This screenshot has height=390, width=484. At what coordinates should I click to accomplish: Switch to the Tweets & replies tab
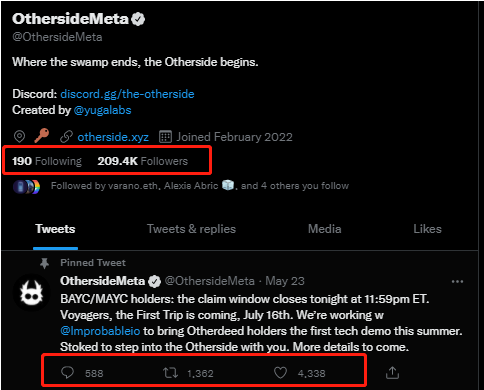coord(191,229)
